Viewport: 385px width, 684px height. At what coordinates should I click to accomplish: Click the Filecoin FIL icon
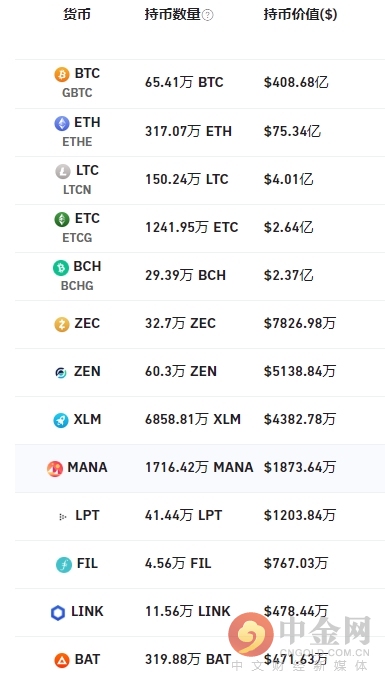(64, 565)
